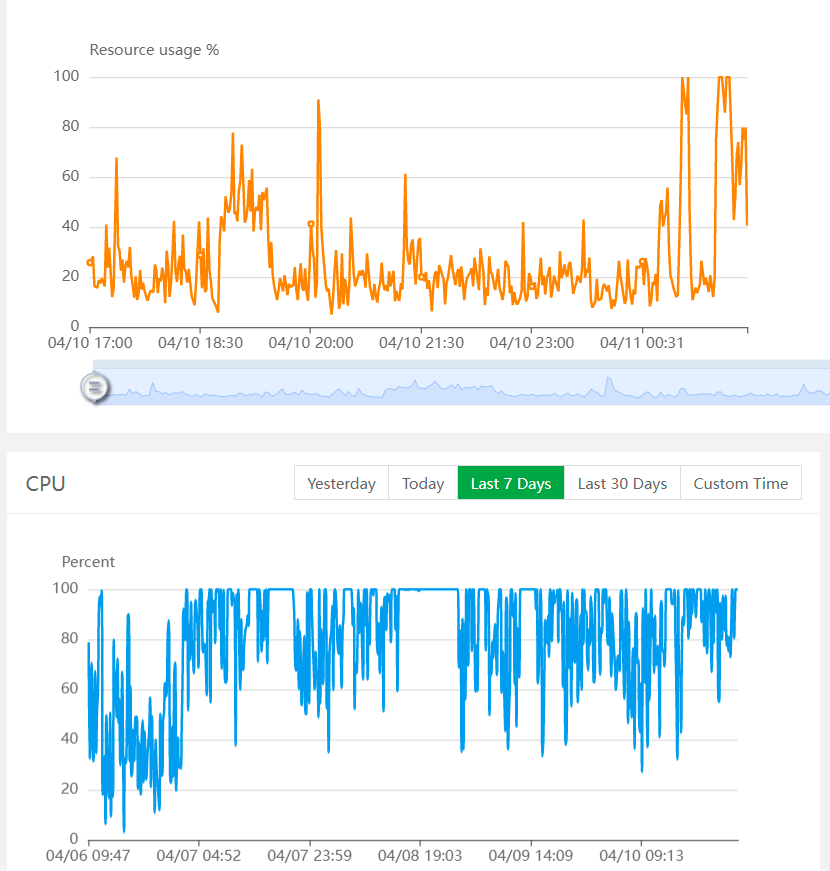Click the round zoom slider handle
The image size is (830, 871).
point(95,387)
